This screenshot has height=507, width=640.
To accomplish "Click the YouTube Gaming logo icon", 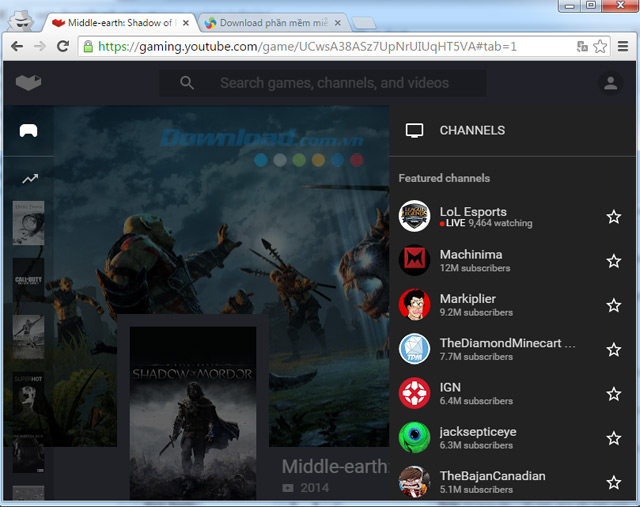I will tap(28, 82).
